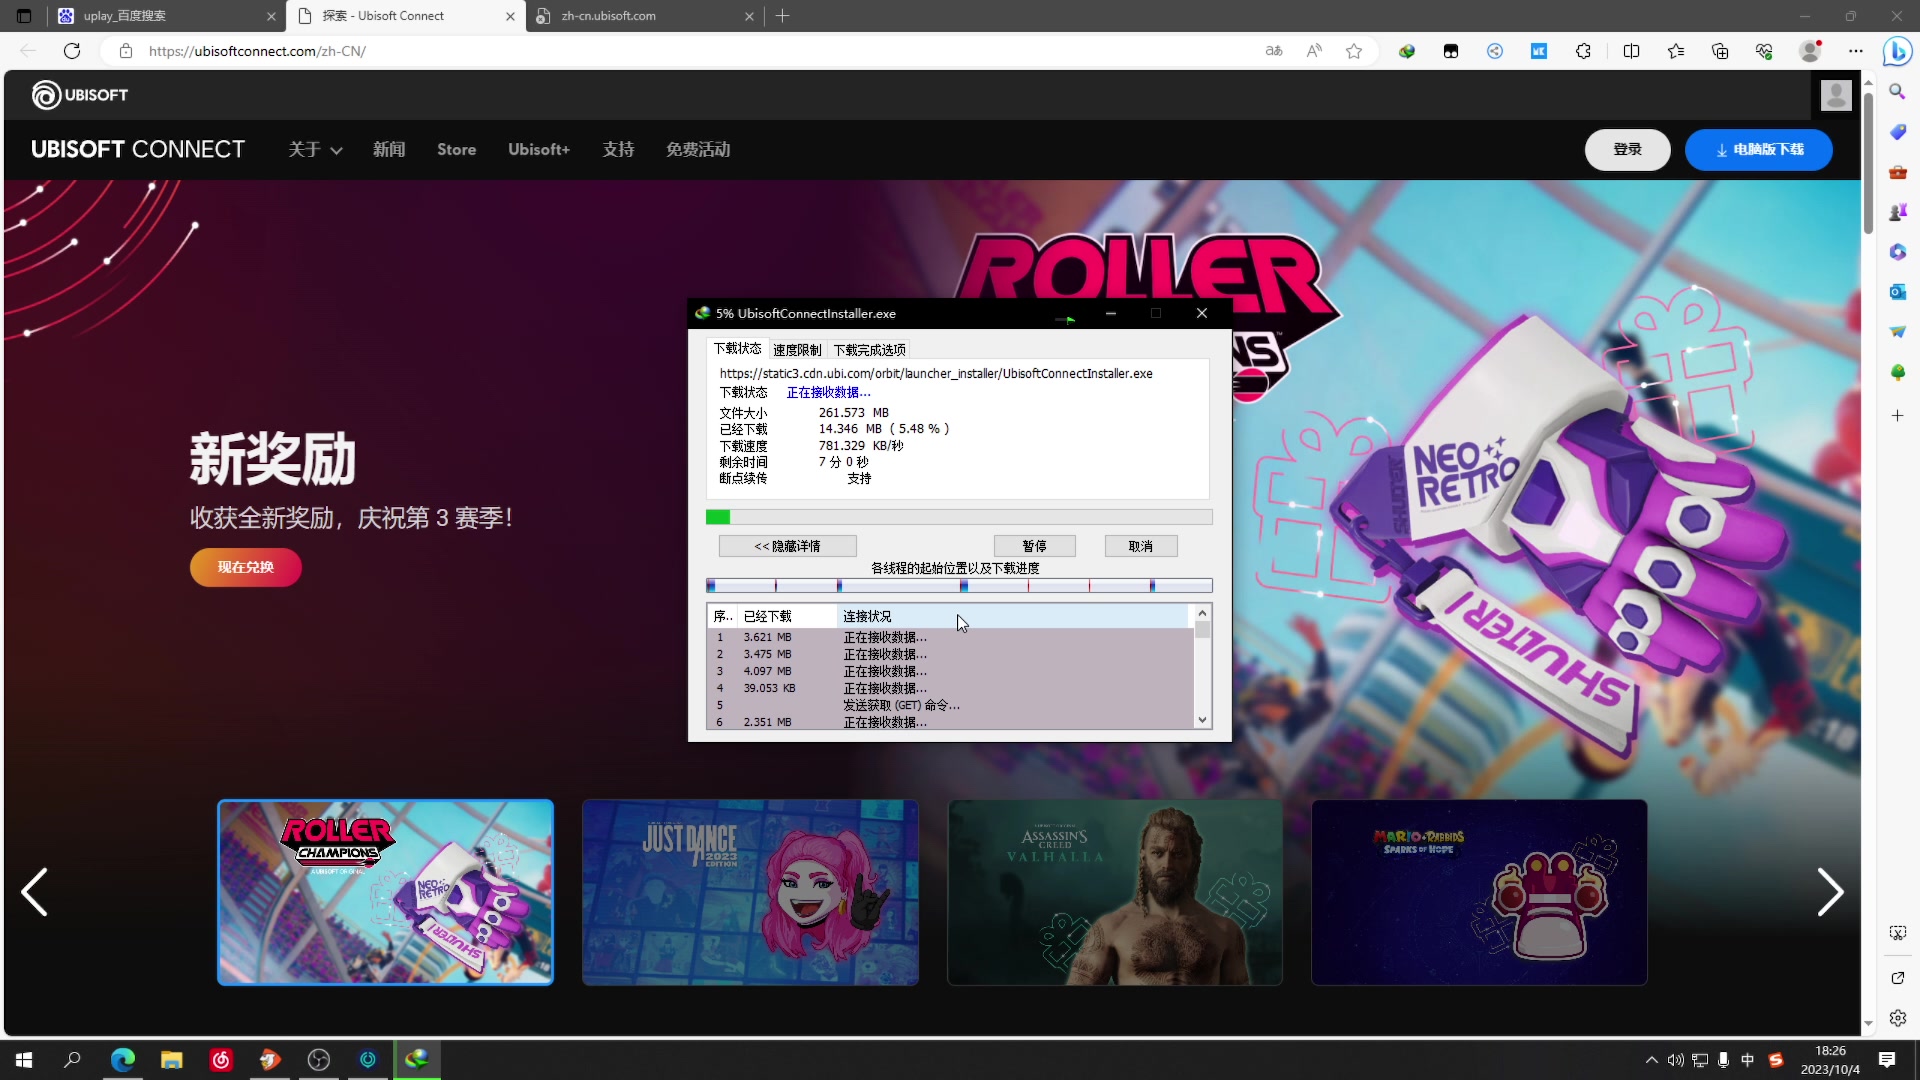The width and height of the screenshot is (1920, 1080).
Task: Switch to zh-cn.ubisoft.com browser tab
Action: [643, 16]
